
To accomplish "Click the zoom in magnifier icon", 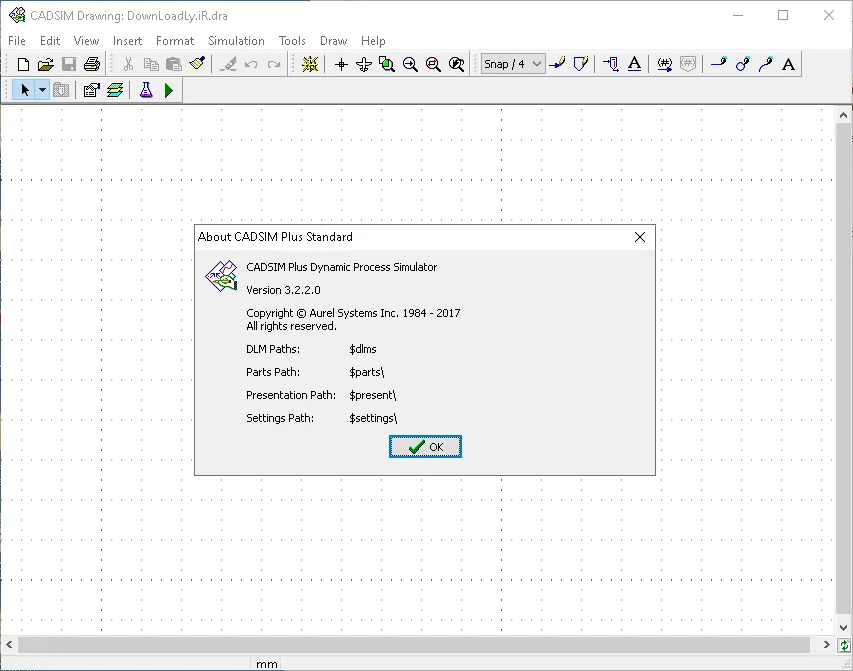I will (410, 64).
